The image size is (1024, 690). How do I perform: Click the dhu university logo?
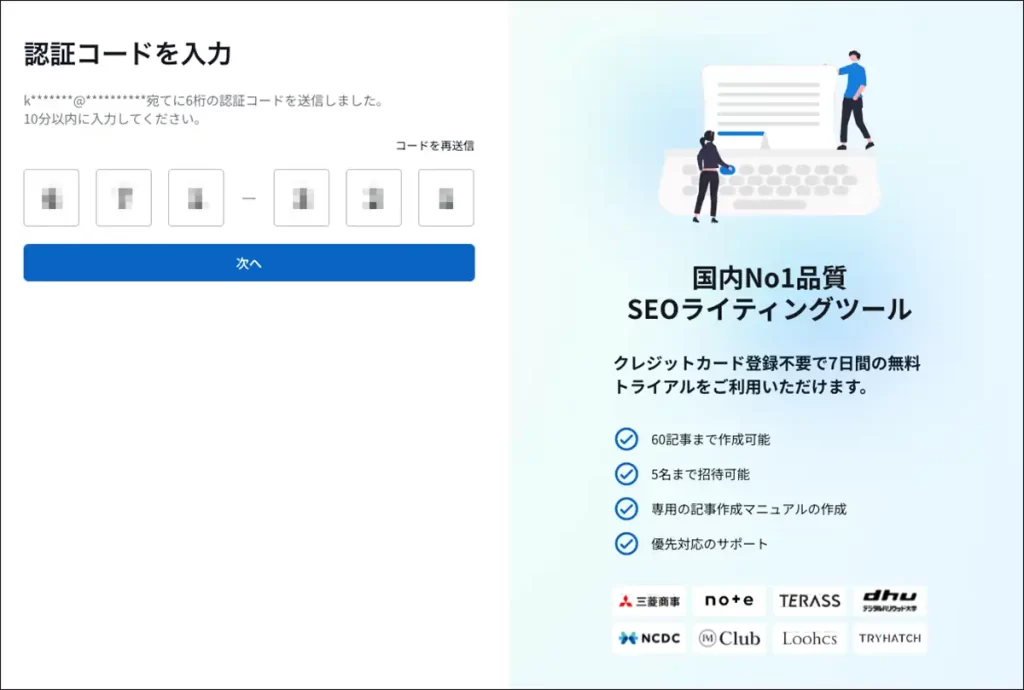coord(889,601)
